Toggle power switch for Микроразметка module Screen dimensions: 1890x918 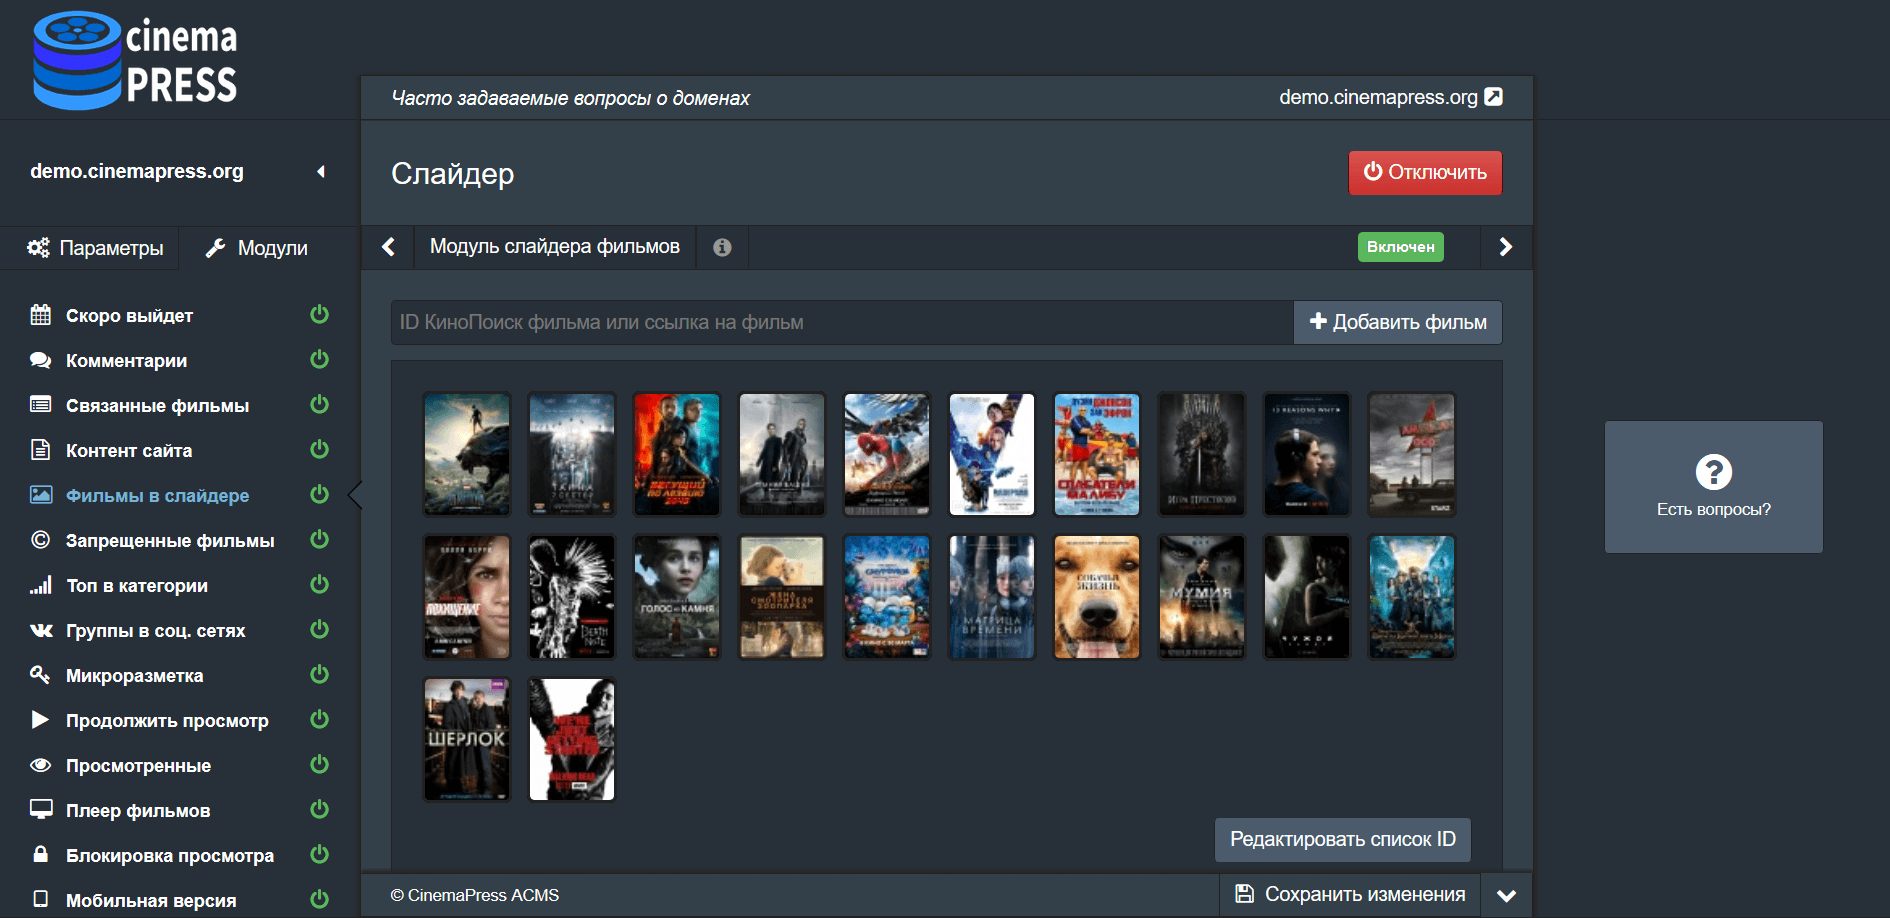click(x=319, y=675)
